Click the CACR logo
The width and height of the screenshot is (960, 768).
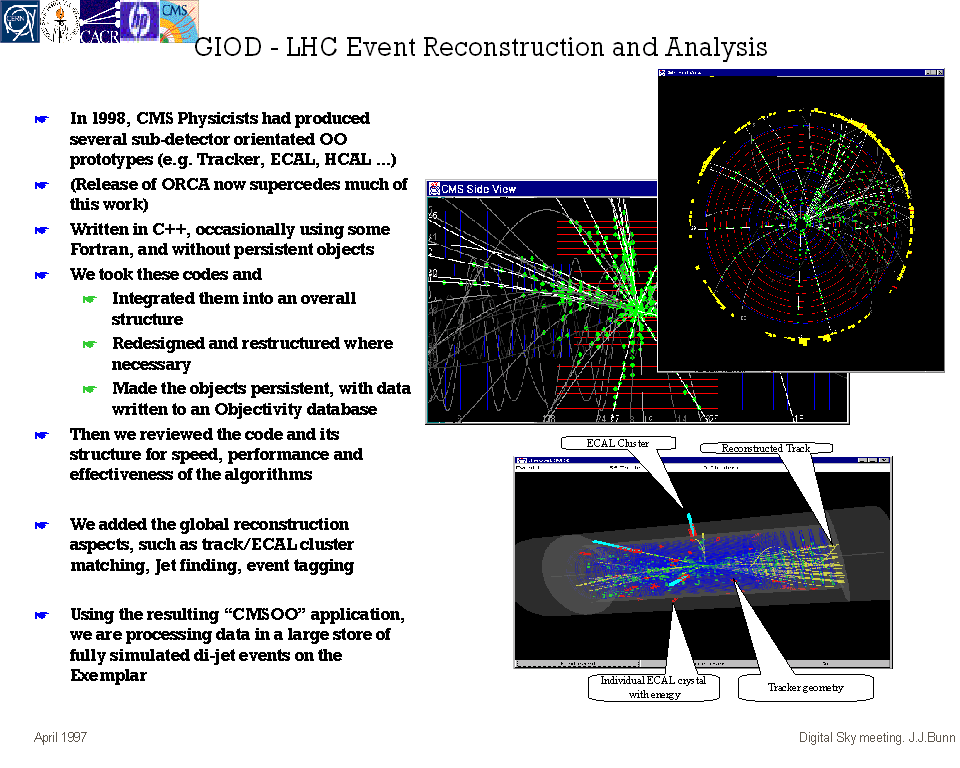(x=99, y=22)
